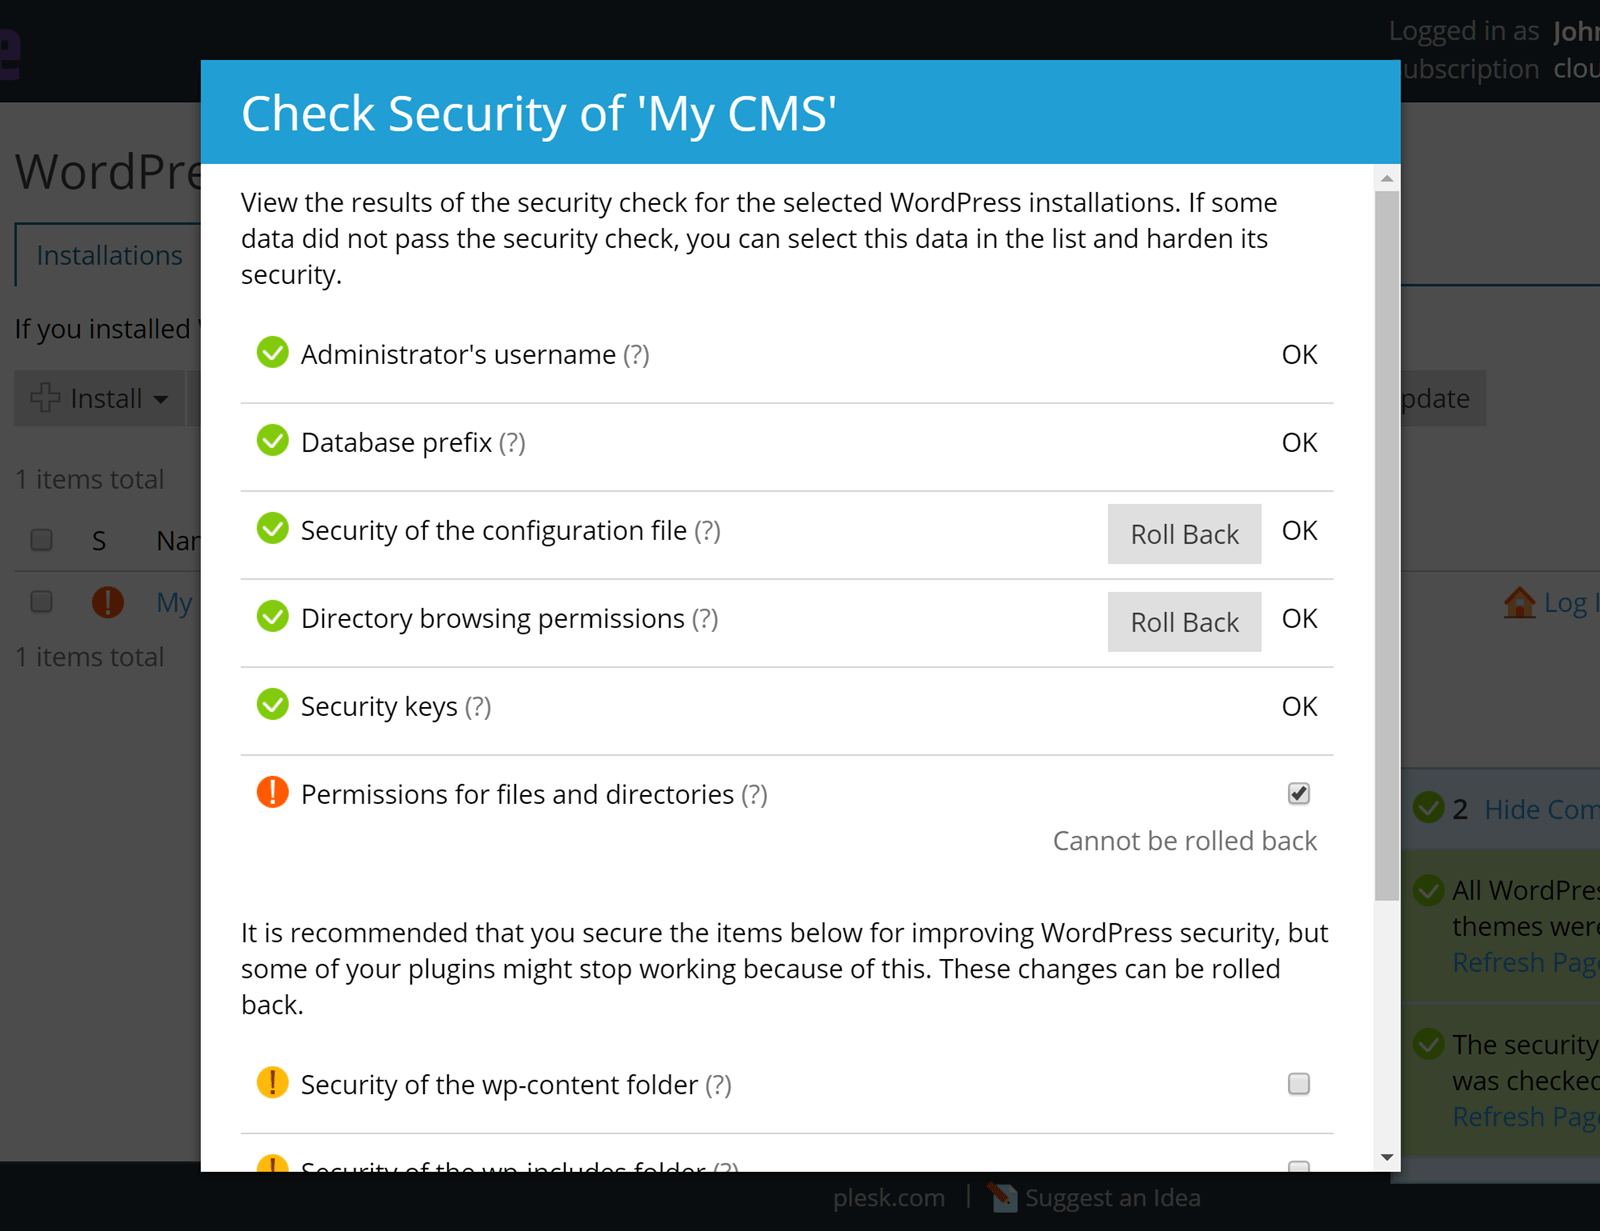Open the Install dropdown menu

99,398
